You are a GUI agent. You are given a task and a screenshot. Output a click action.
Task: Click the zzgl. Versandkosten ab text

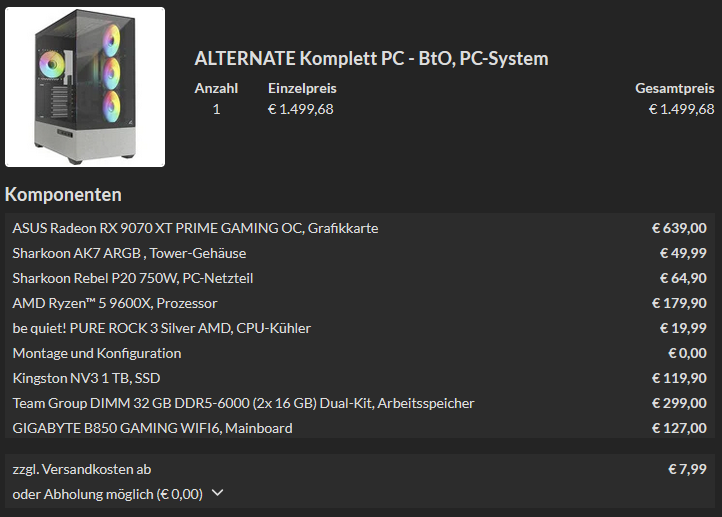(82, 469)
